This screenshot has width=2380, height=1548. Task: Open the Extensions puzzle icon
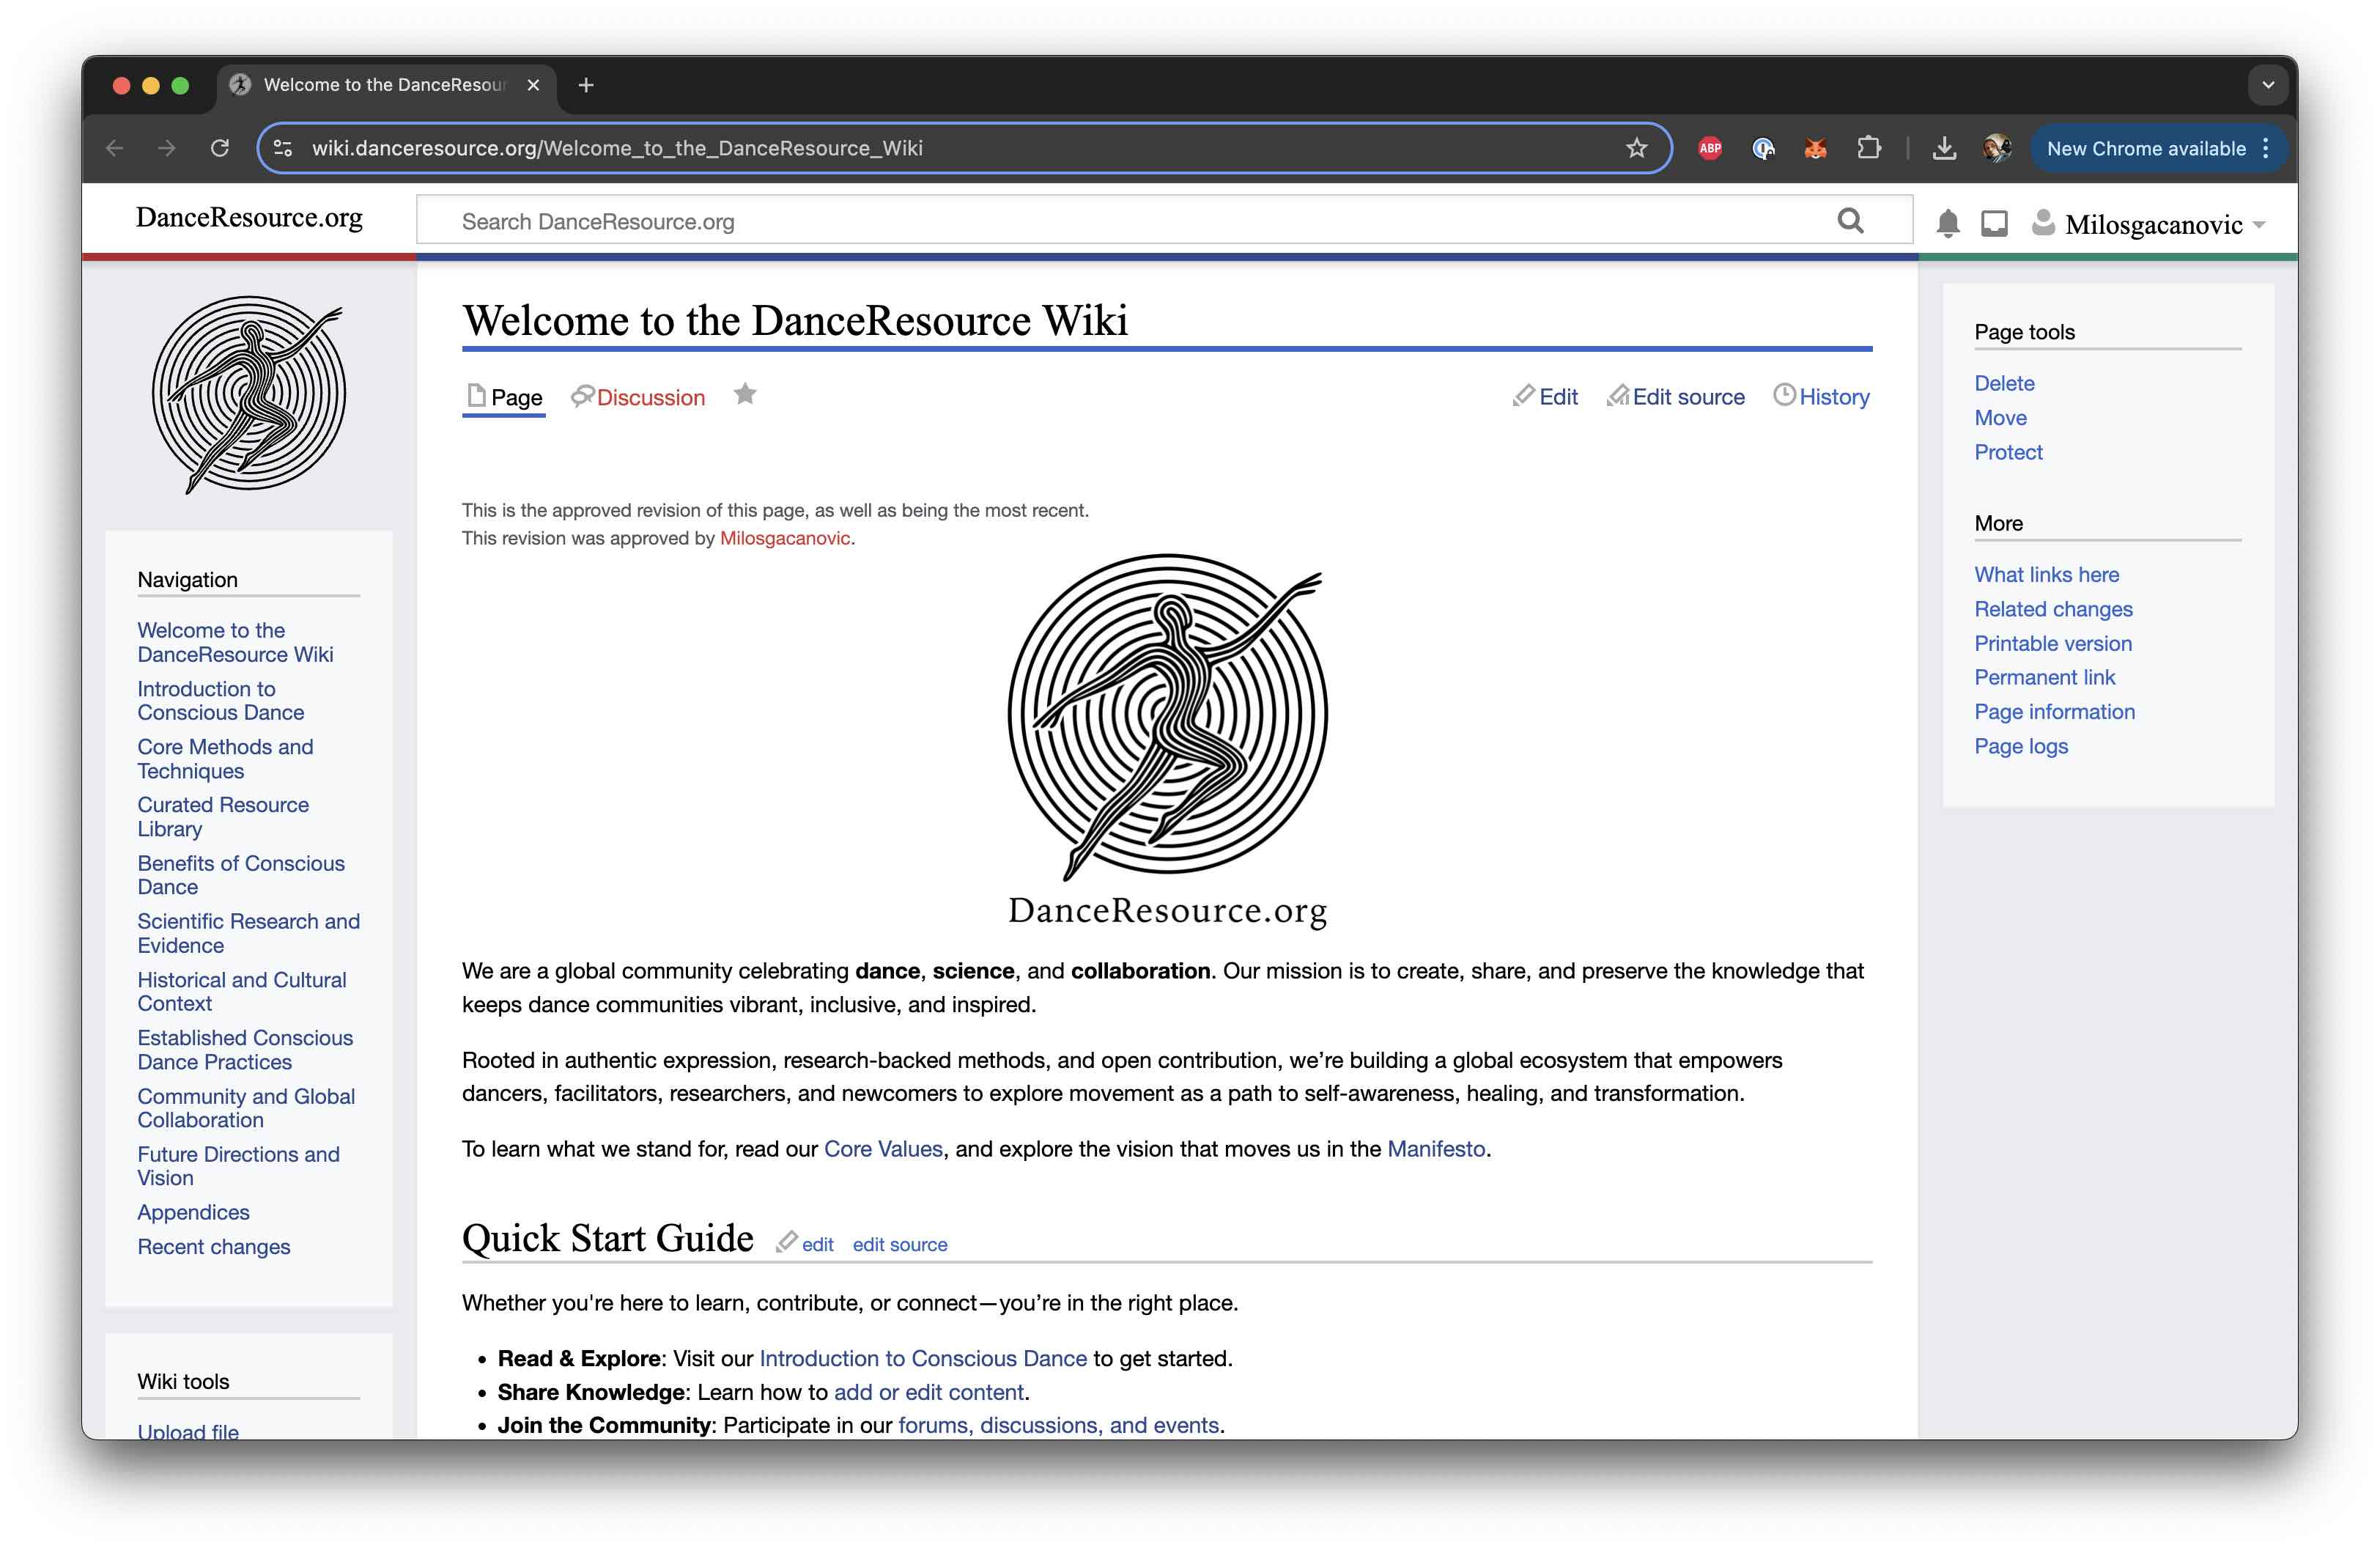click(x=1868, y=148)
